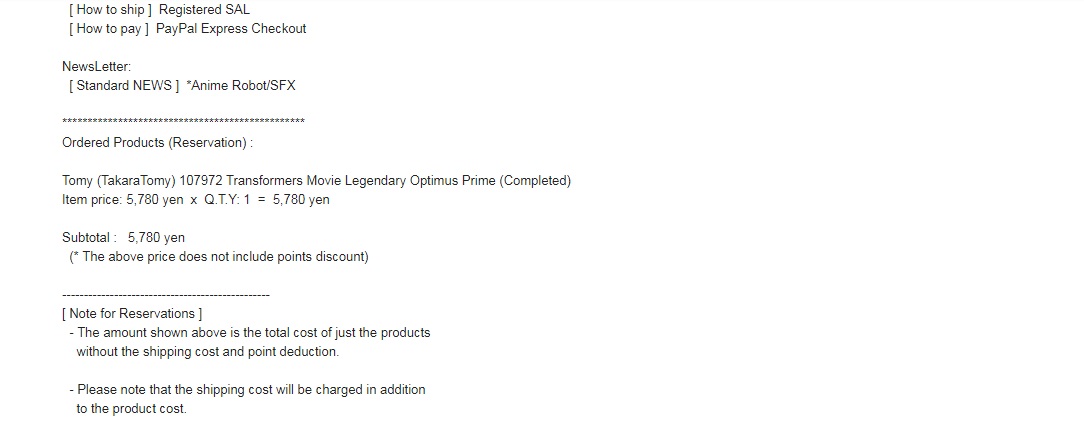This screenshot has height=430, width=1084.
Task: Click the dashed separator line
Action: [x=166, y=296]
